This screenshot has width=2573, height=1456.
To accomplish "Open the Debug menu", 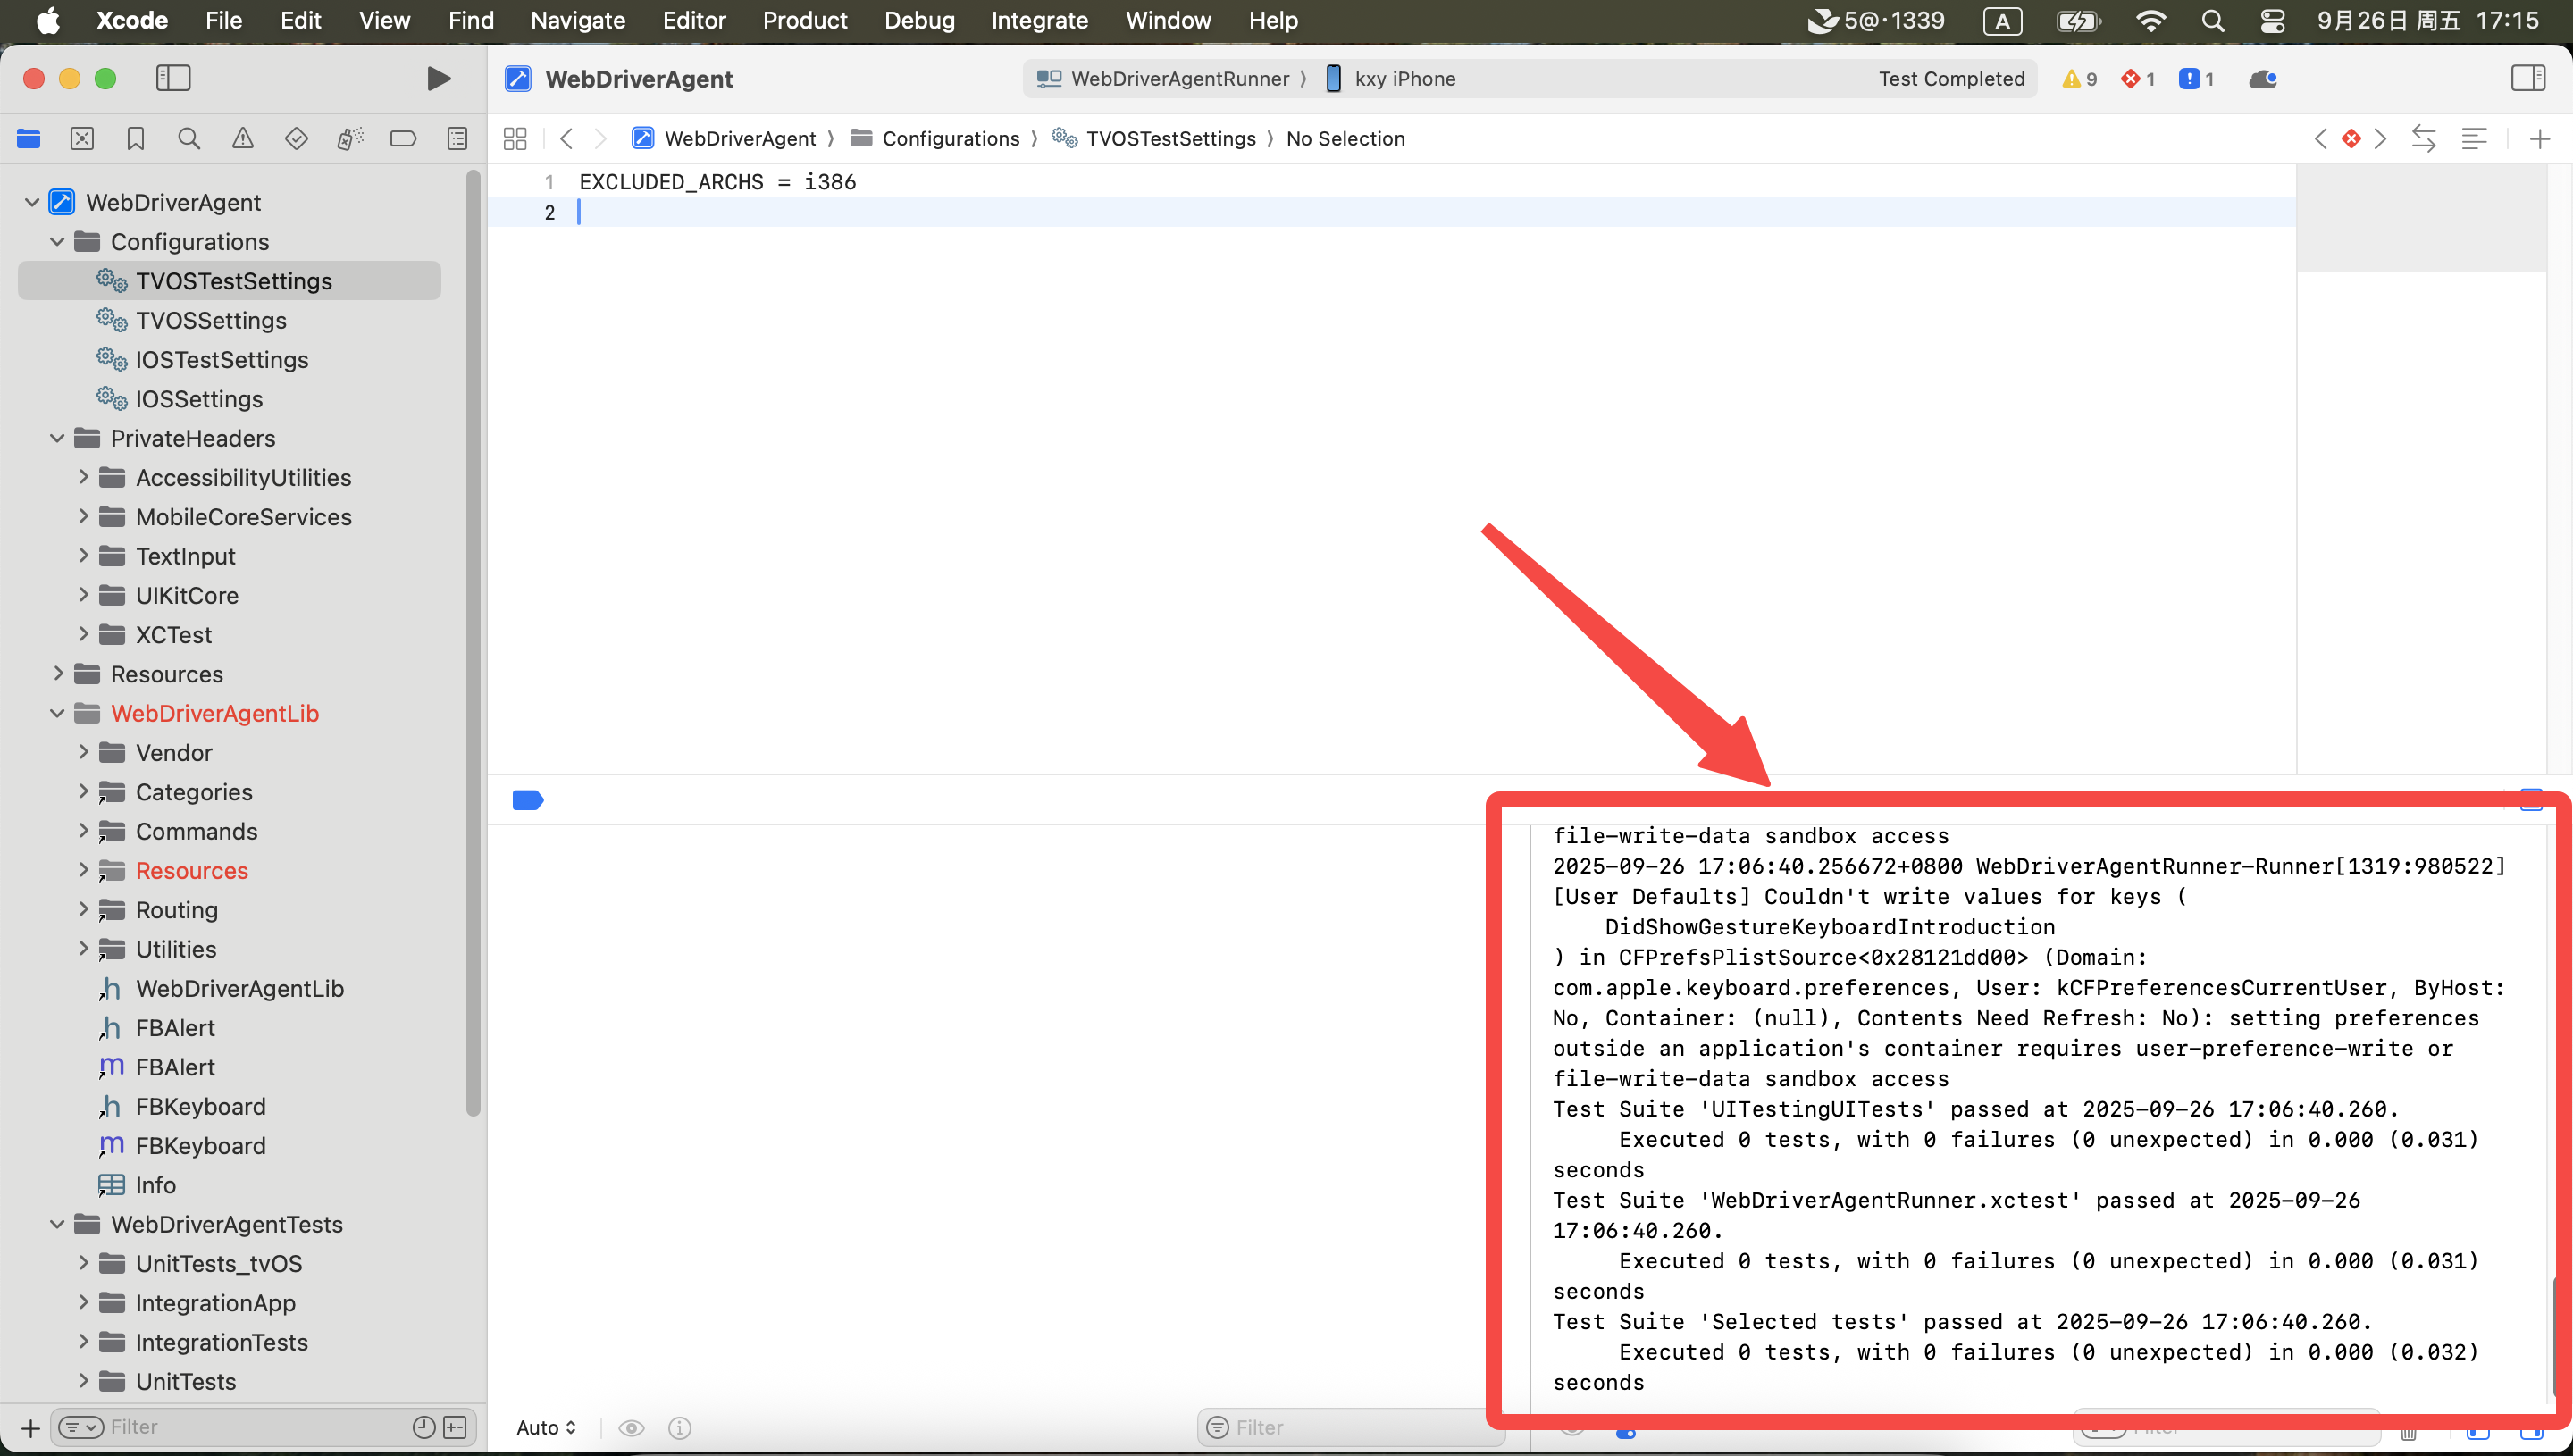I will pyautogui.click(x=918, y=20).
